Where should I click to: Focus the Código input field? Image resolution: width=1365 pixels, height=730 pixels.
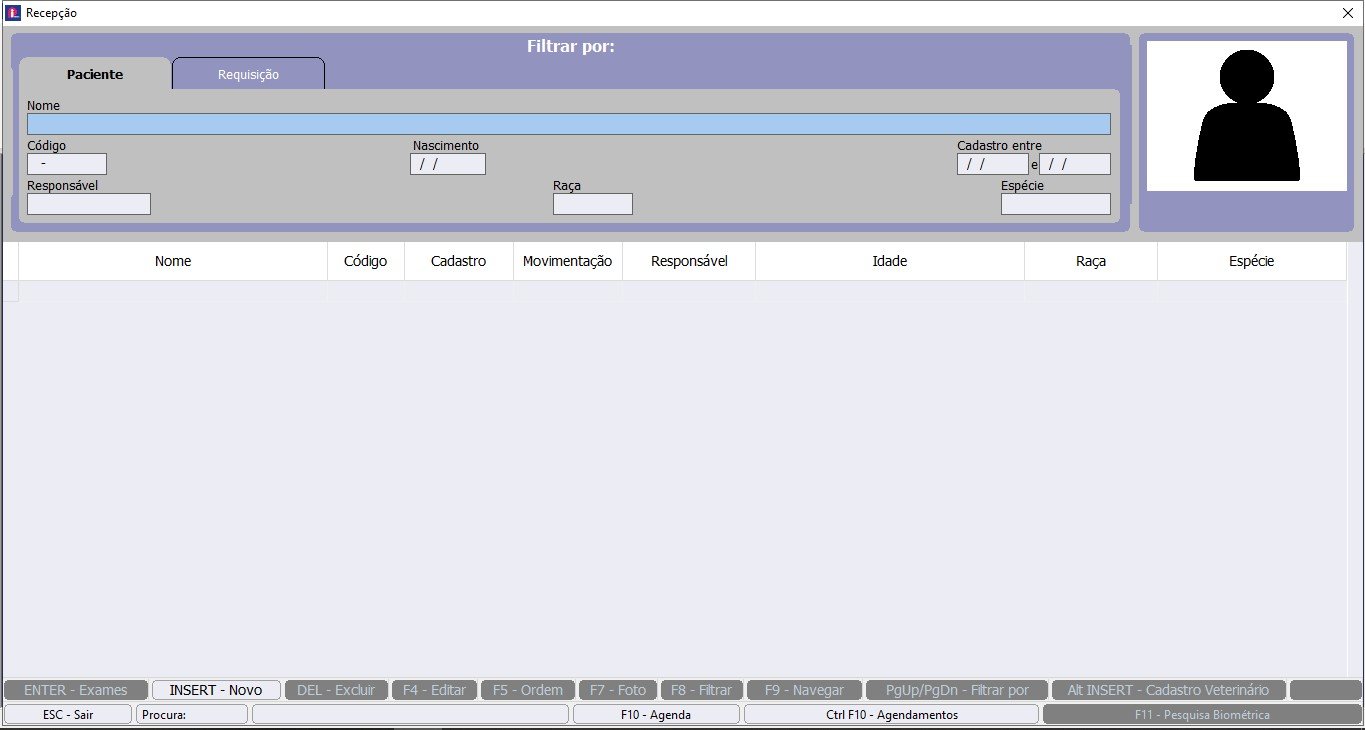point(67,164)
